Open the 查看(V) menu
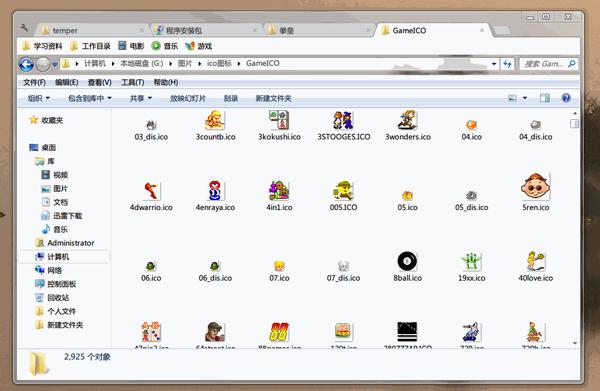Image resolution: width=600 pixels, height=391 pixels. (99, 82)
